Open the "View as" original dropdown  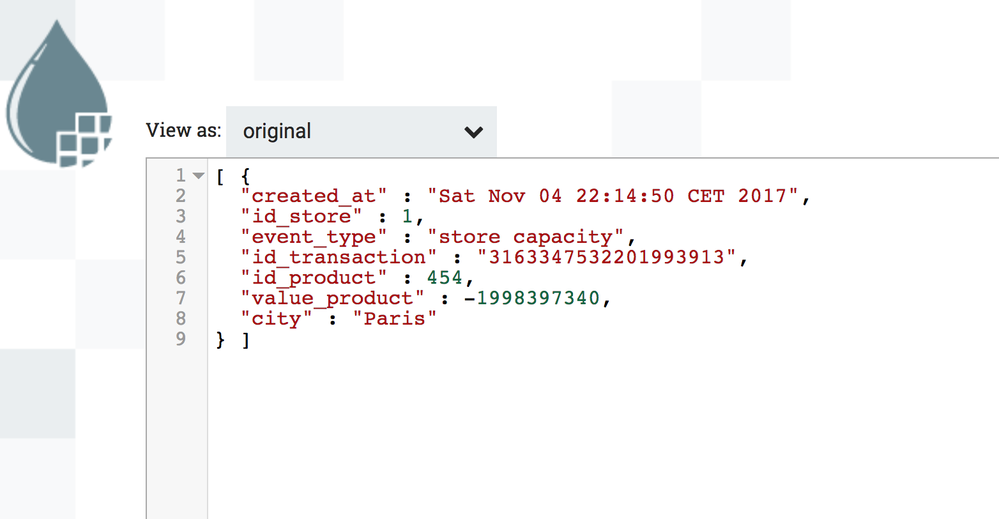coord(360,131)
